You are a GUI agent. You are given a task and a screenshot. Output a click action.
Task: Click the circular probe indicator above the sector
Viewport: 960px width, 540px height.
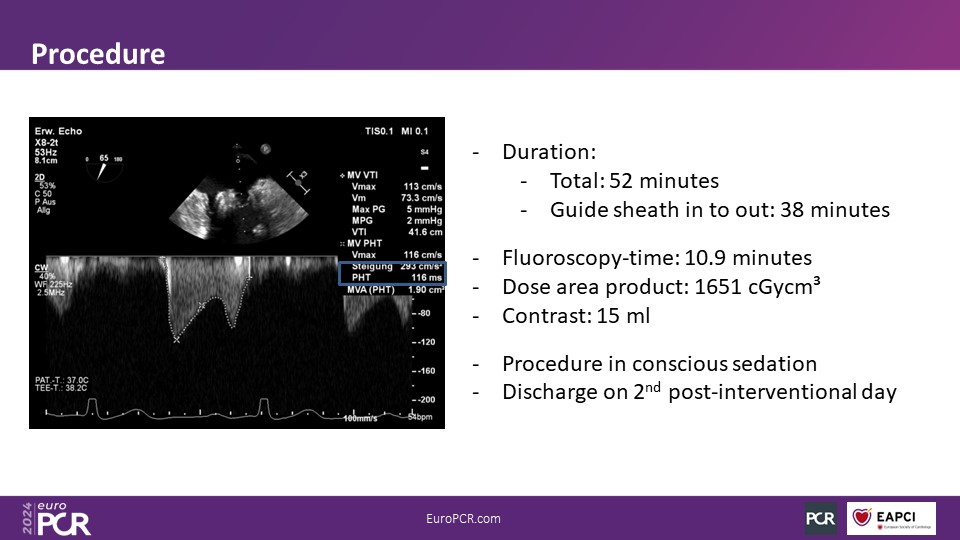point(265,149)
